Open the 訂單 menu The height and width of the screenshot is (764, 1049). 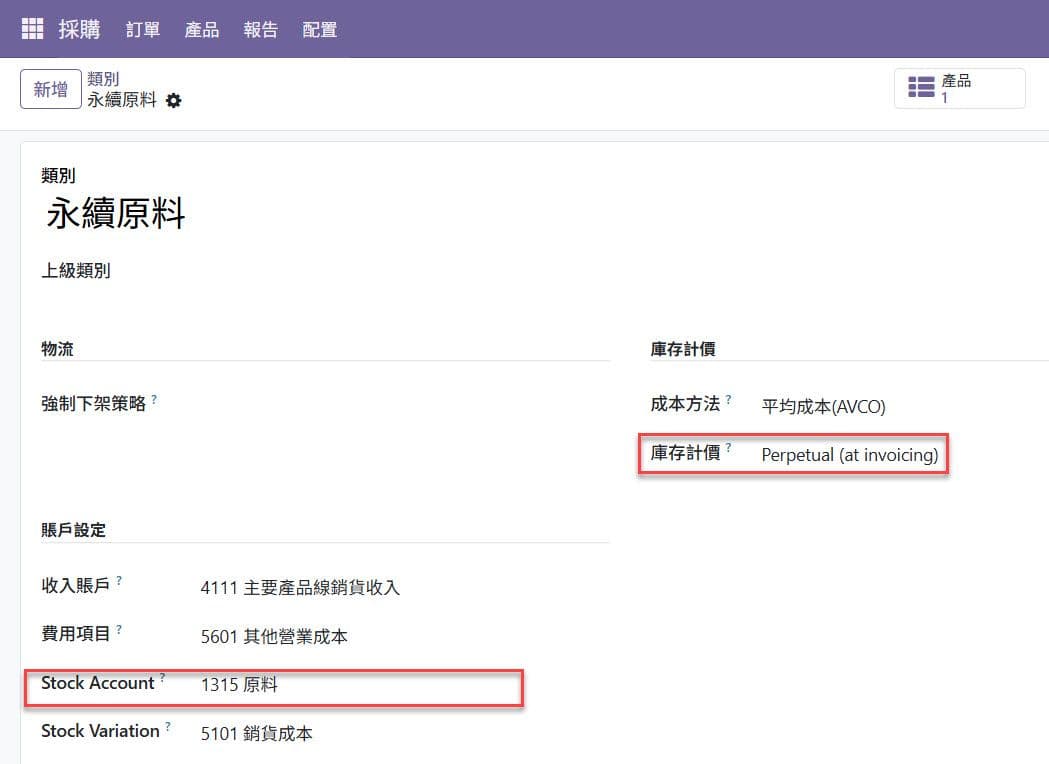[143, 30]
